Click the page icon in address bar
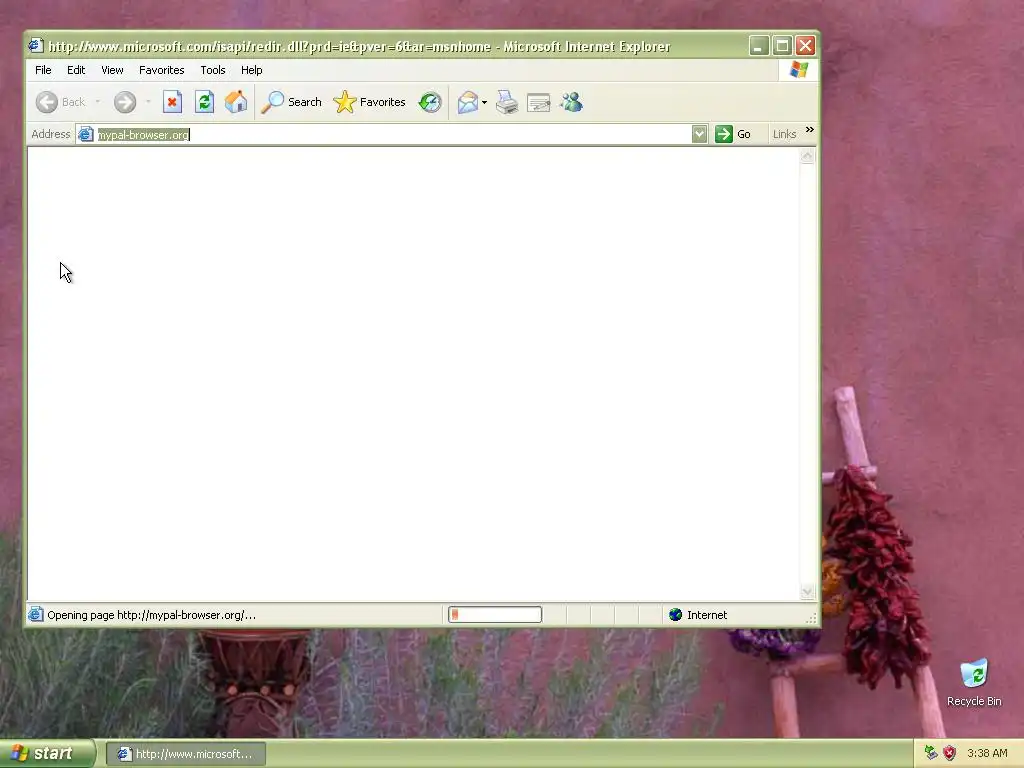The image size is (1024, 768). 85,134
